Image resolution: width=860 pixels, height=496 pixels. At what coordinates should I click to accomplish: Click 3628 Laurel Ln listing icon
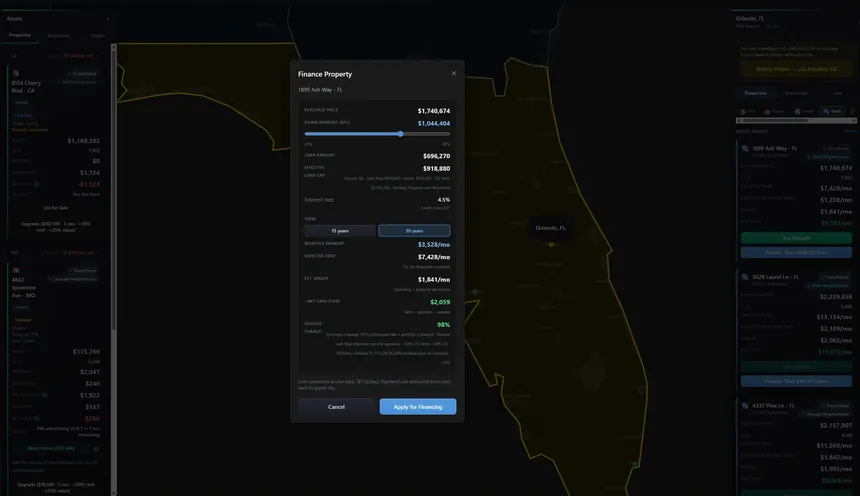(x=745, y=277)
